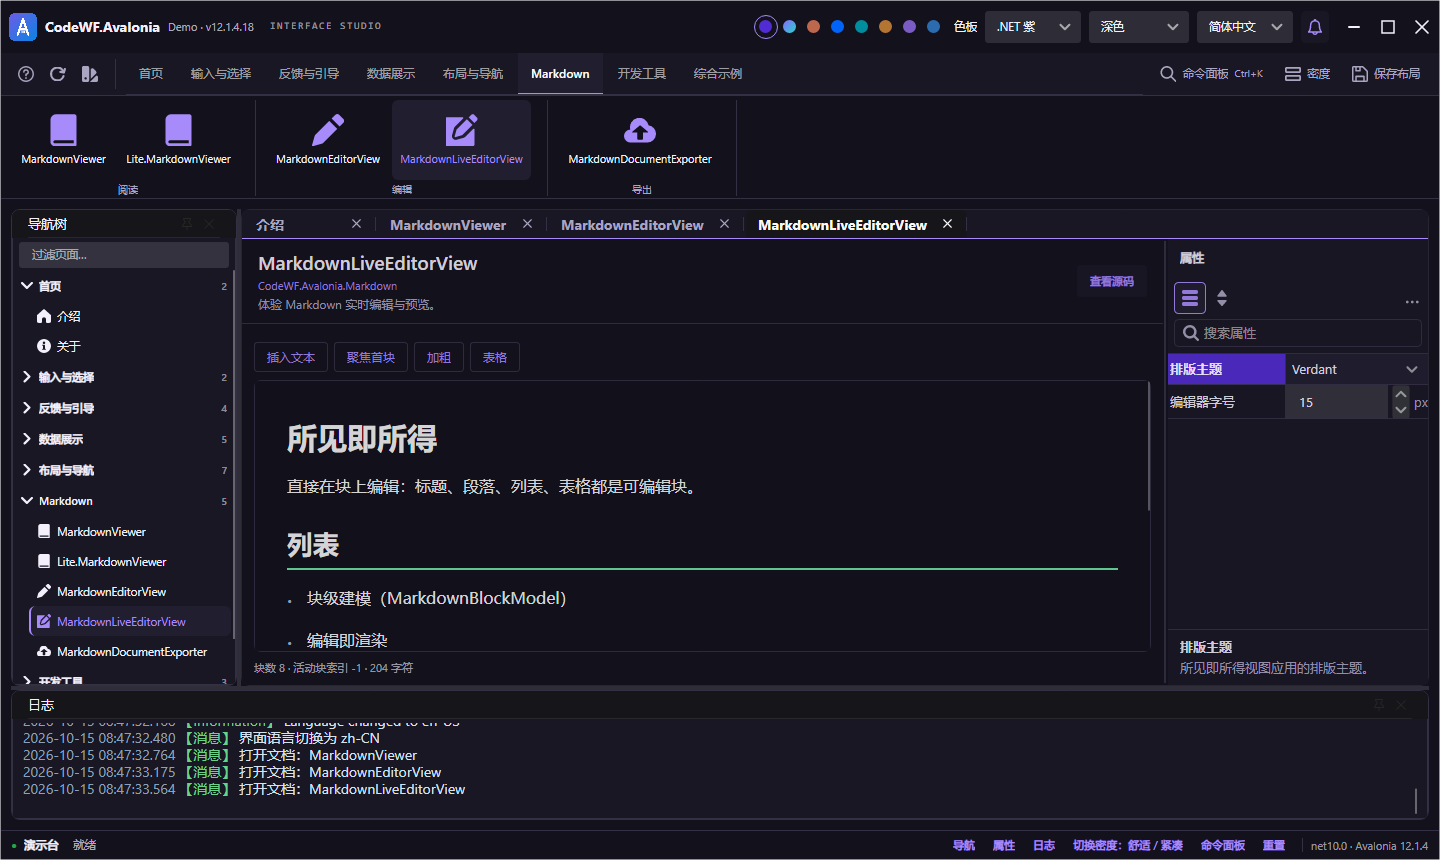
Task: Pin the 导航树 panel
Action: coord(187,224)
